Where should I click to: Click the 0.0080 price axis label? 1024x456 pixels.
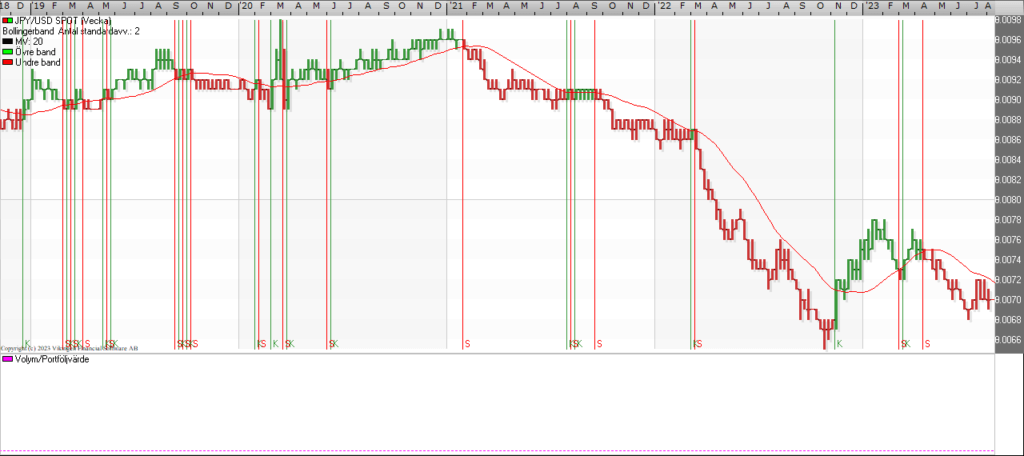coord(1008,200)
